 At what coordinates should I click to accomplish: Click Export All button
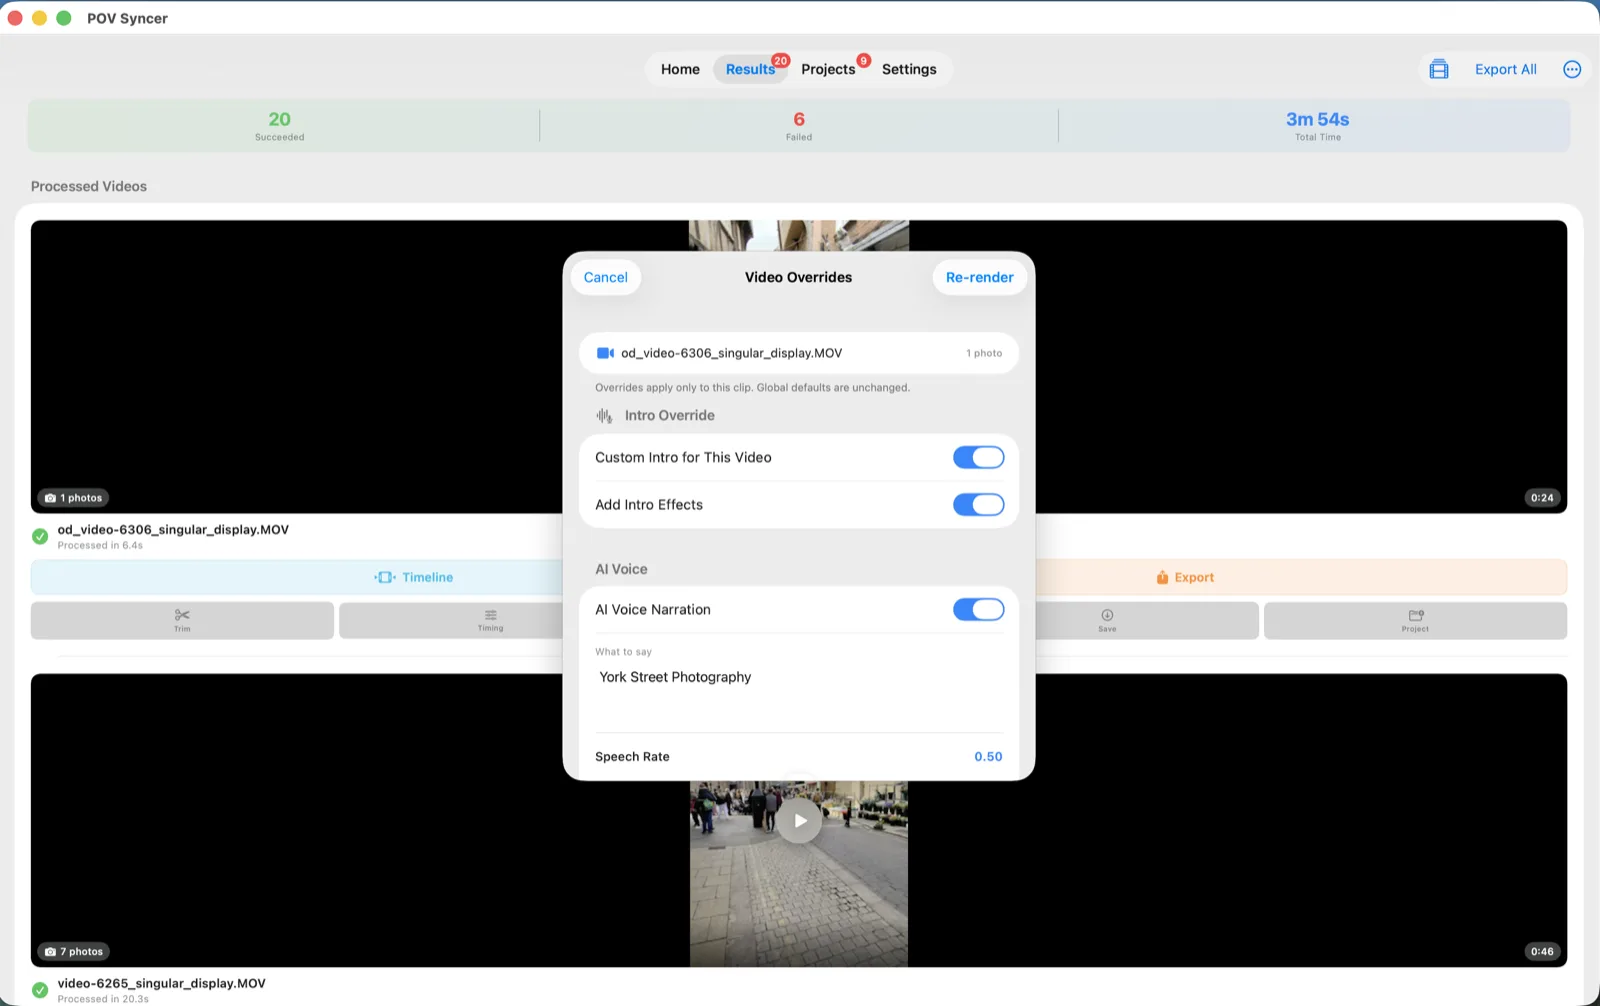[x=1505, y=69]
